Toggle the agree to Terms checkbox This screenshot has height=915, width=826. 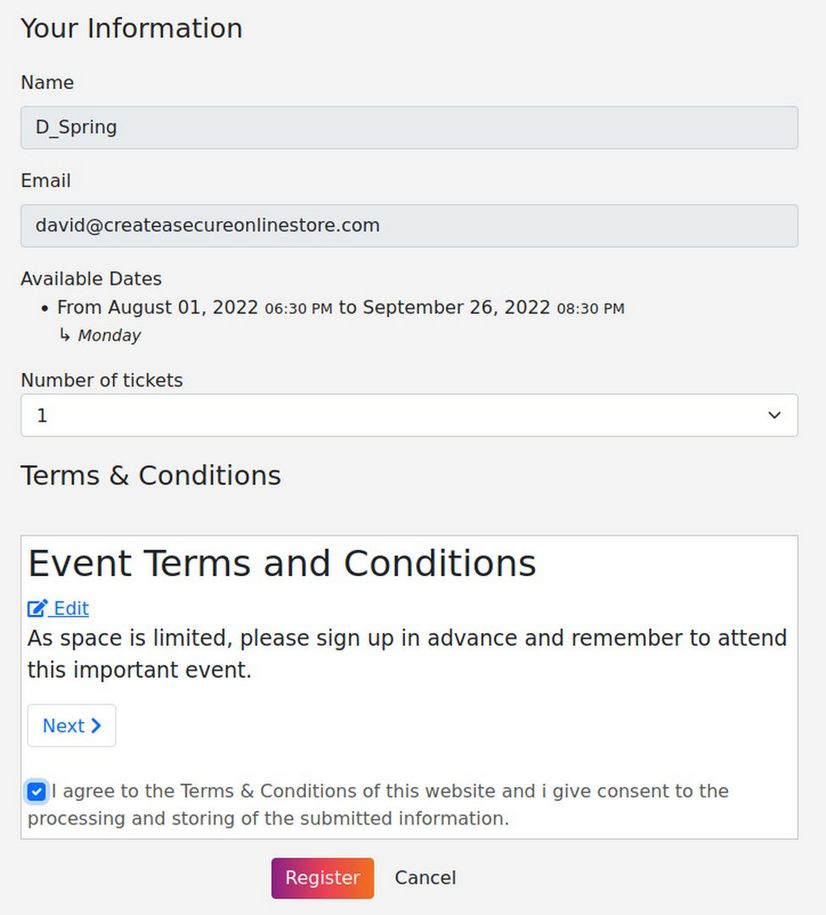37,792
